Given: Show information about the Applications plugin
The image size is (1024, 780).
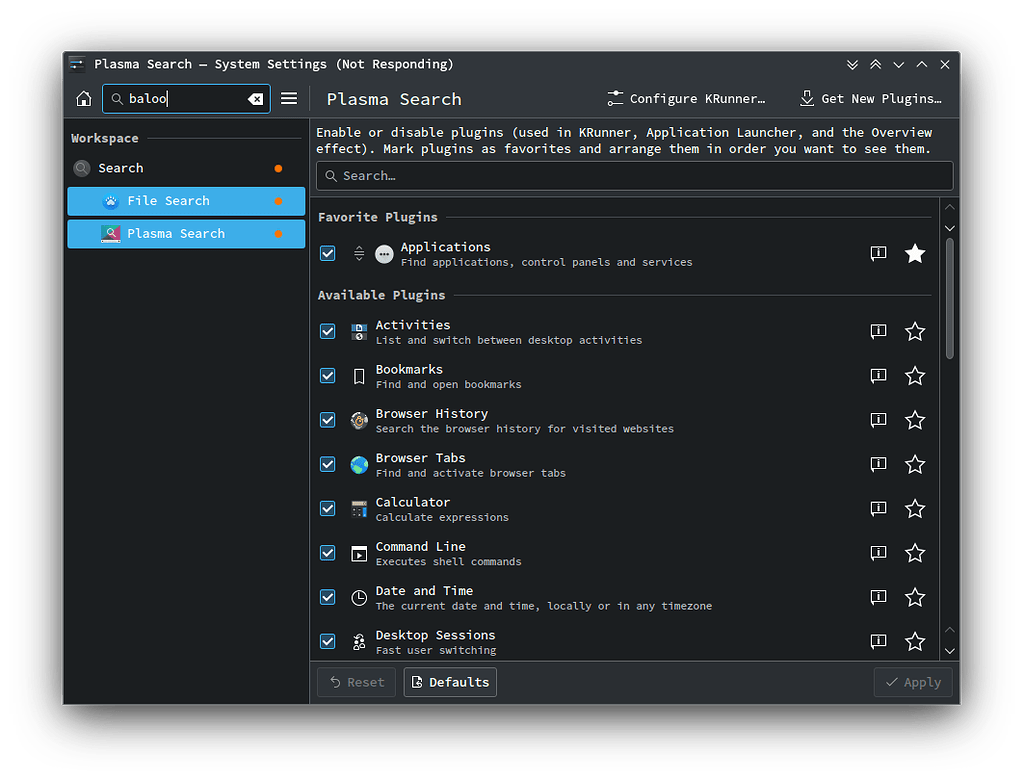Looking at the screenshot, I should point(878,253).
